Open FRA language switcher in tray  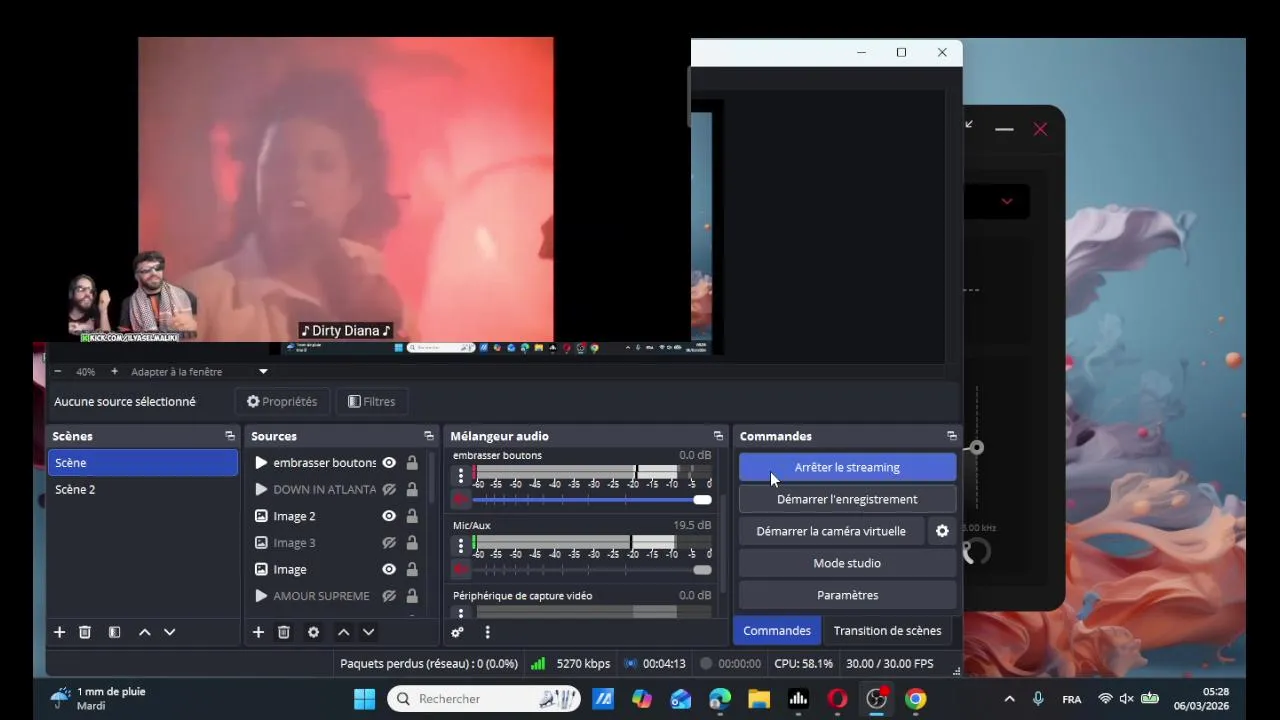(x=1072, y=699)
